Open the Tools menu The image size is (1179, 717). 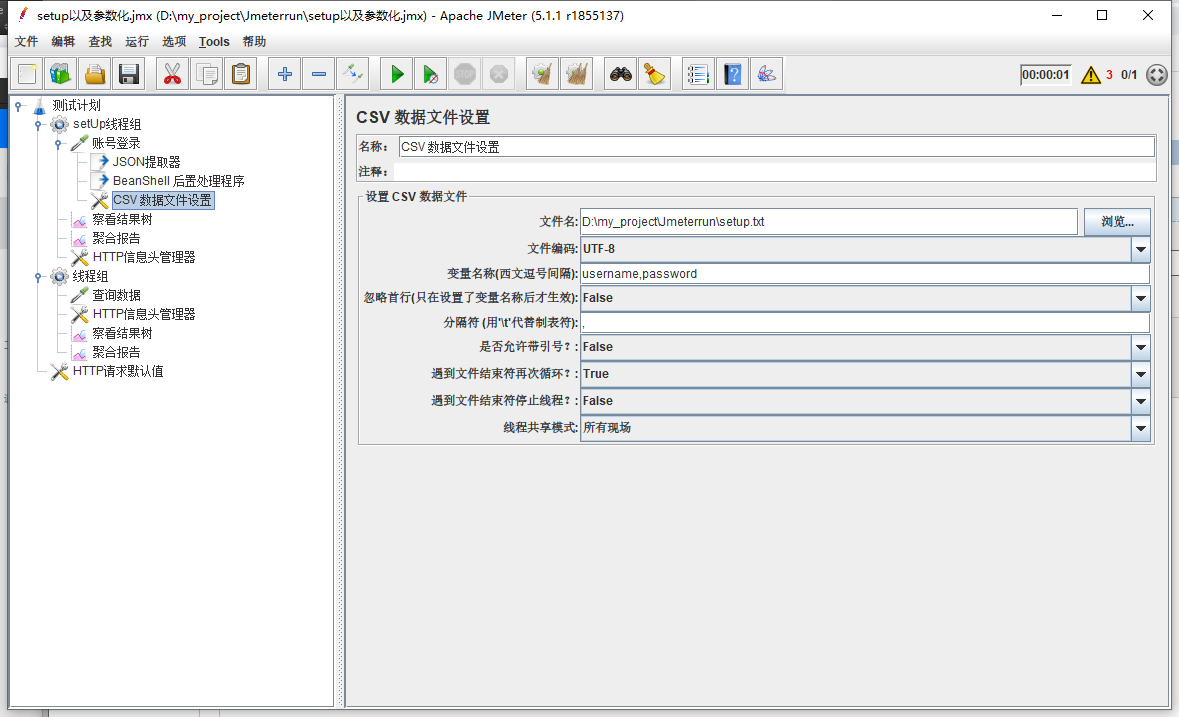(214, 41)
